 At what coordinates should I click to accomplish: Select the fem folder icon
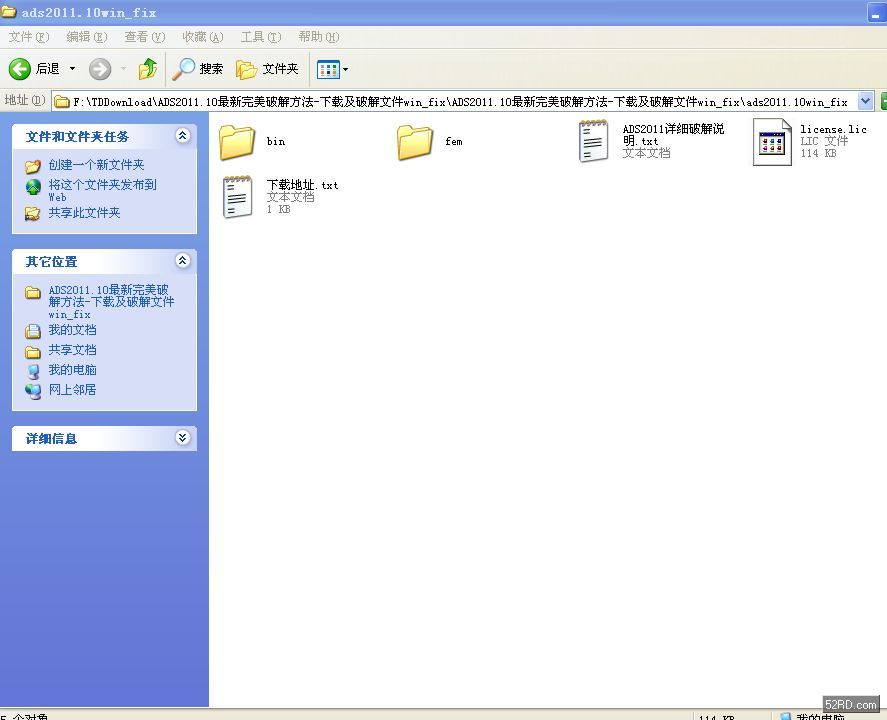[415, 142]
